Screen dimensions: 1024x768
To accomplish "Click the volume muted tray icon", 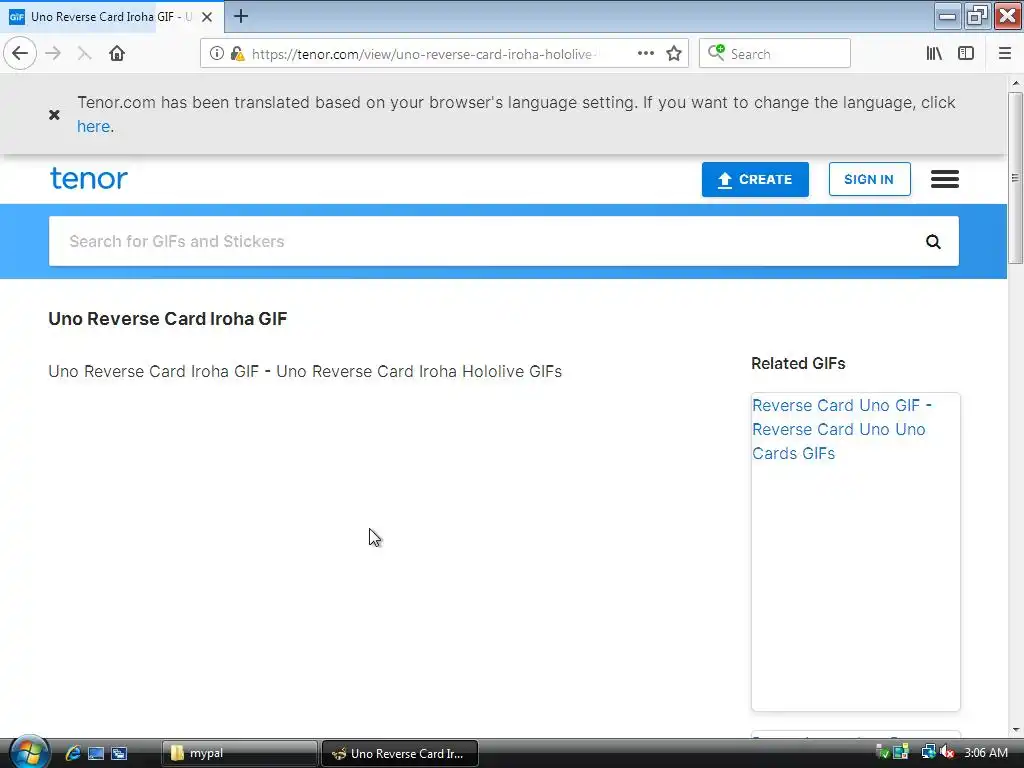I will (x=947, y=752).
